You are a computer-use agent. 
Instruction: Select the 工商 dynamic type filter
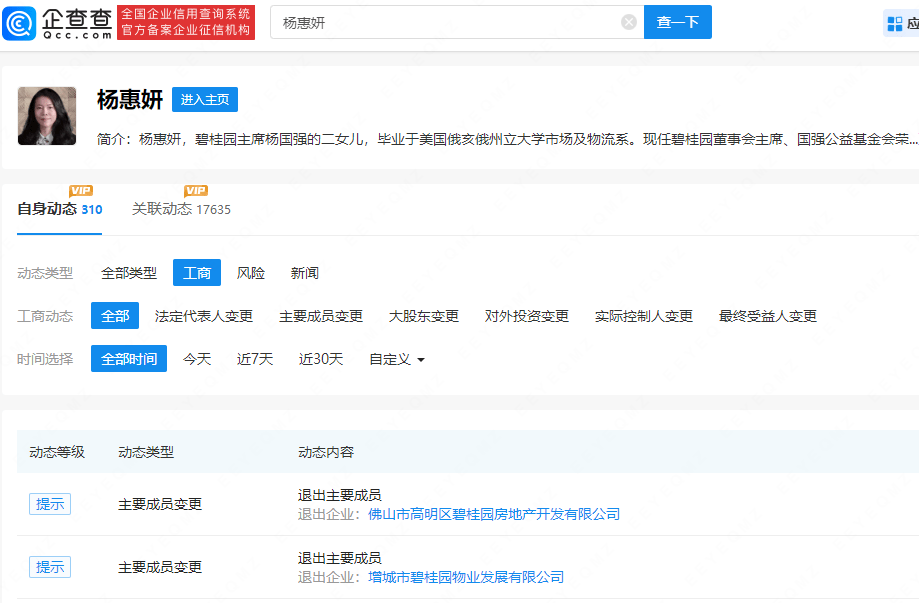[x=196, y=273]
